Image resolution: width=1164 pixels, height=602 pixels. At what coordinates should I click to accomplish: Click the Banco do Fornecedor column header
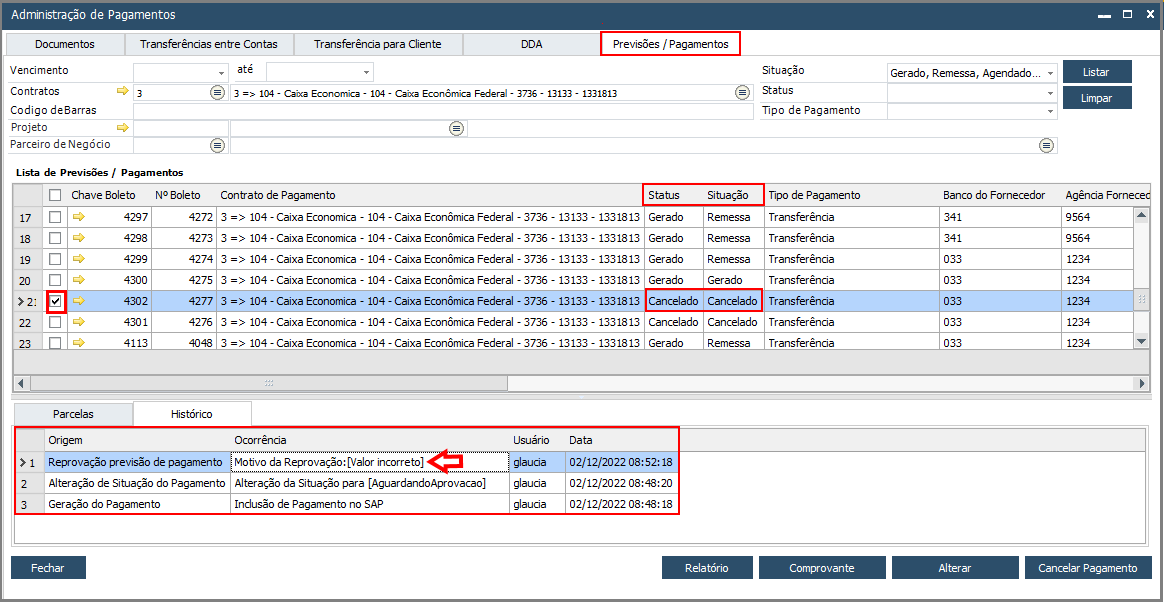pyautogui.click(x=999, y=195)
